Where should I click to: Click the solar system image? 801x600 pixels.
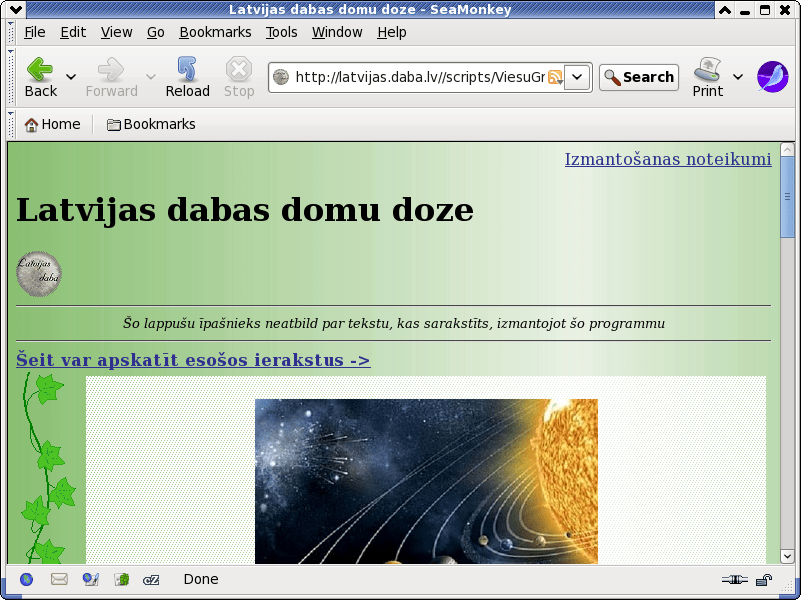(426, 482)
